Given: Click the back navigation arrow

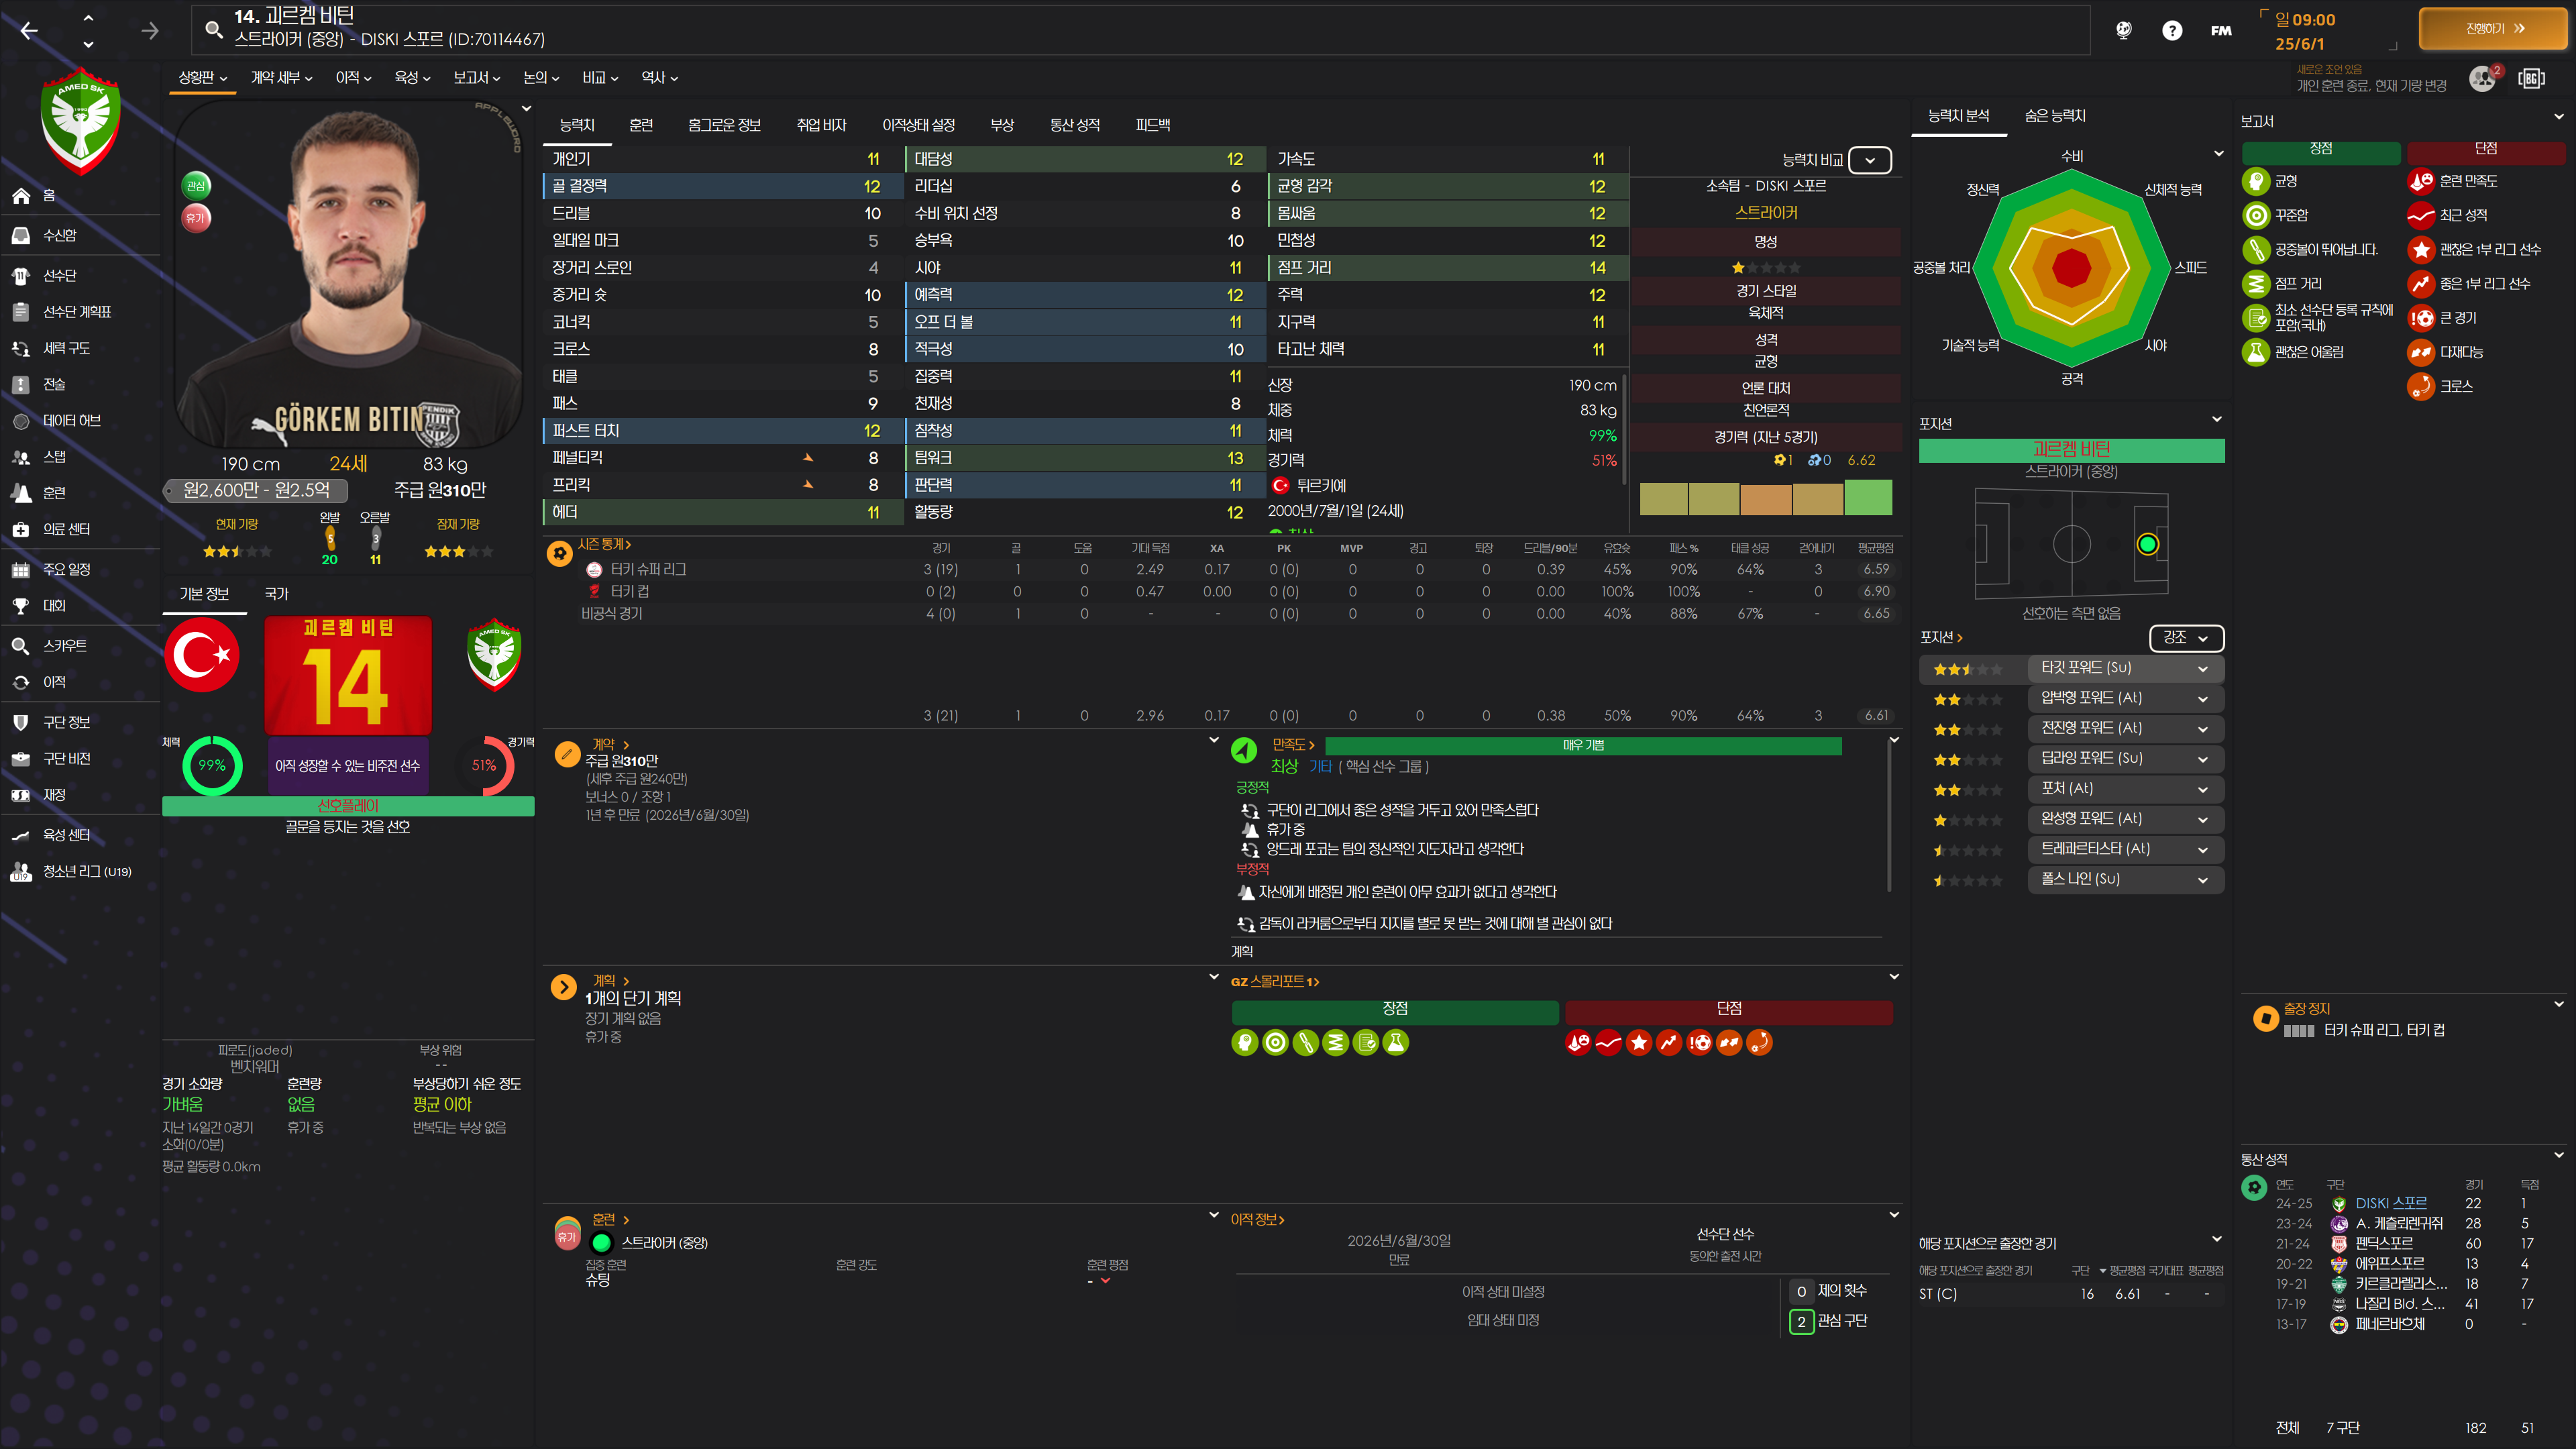Looking at the screenshot, I should [29, 31].
